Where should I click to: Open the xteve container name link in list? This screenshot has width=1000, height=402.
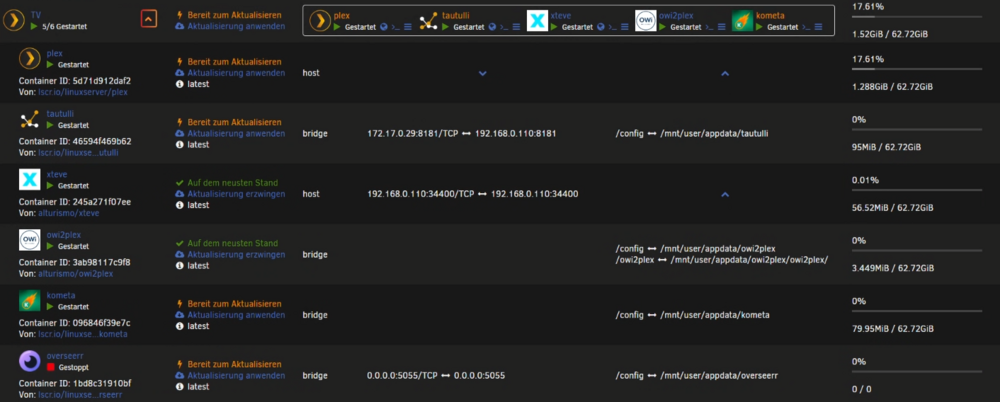click(57, 174)
